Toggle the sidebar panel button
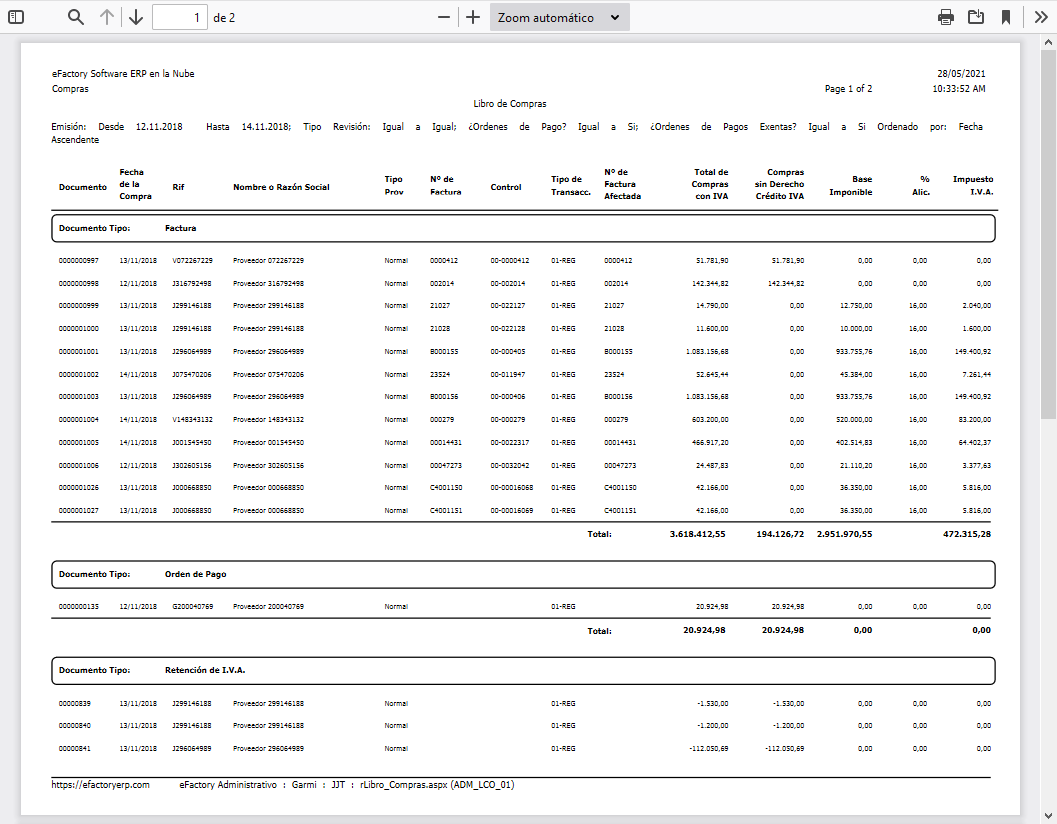Image resolution: width=1057 pixels, height=824 pixels. tap(16, 17)
